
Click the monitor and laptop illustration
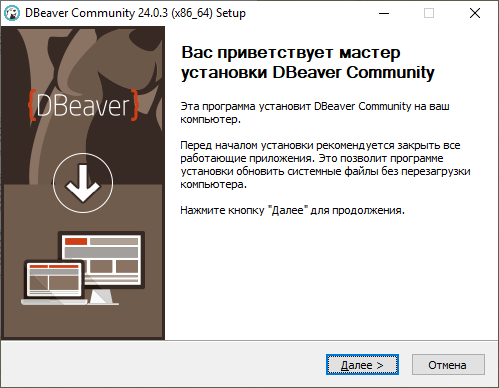tap(83, 268)
